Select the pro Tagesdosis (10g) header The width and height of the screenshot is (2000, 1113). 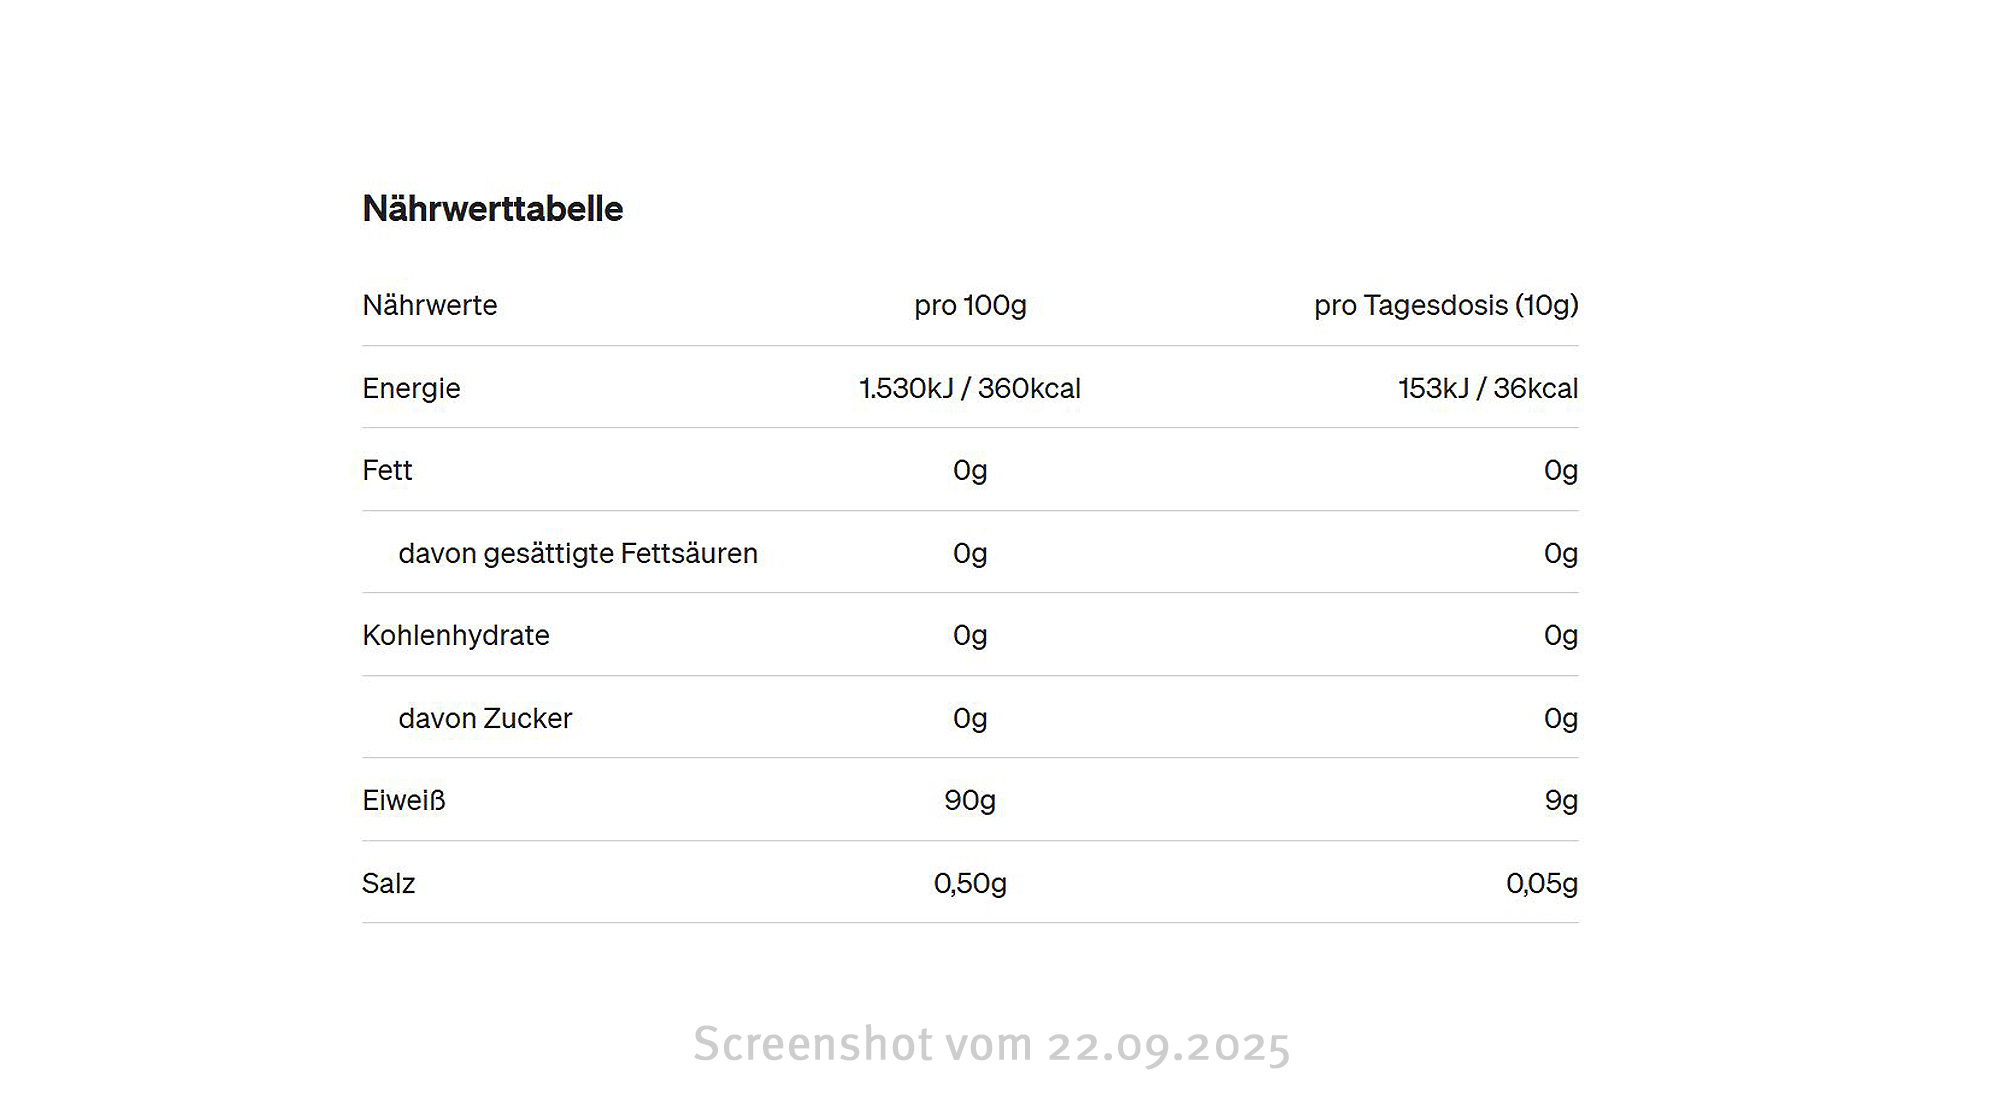point(1445,305)
